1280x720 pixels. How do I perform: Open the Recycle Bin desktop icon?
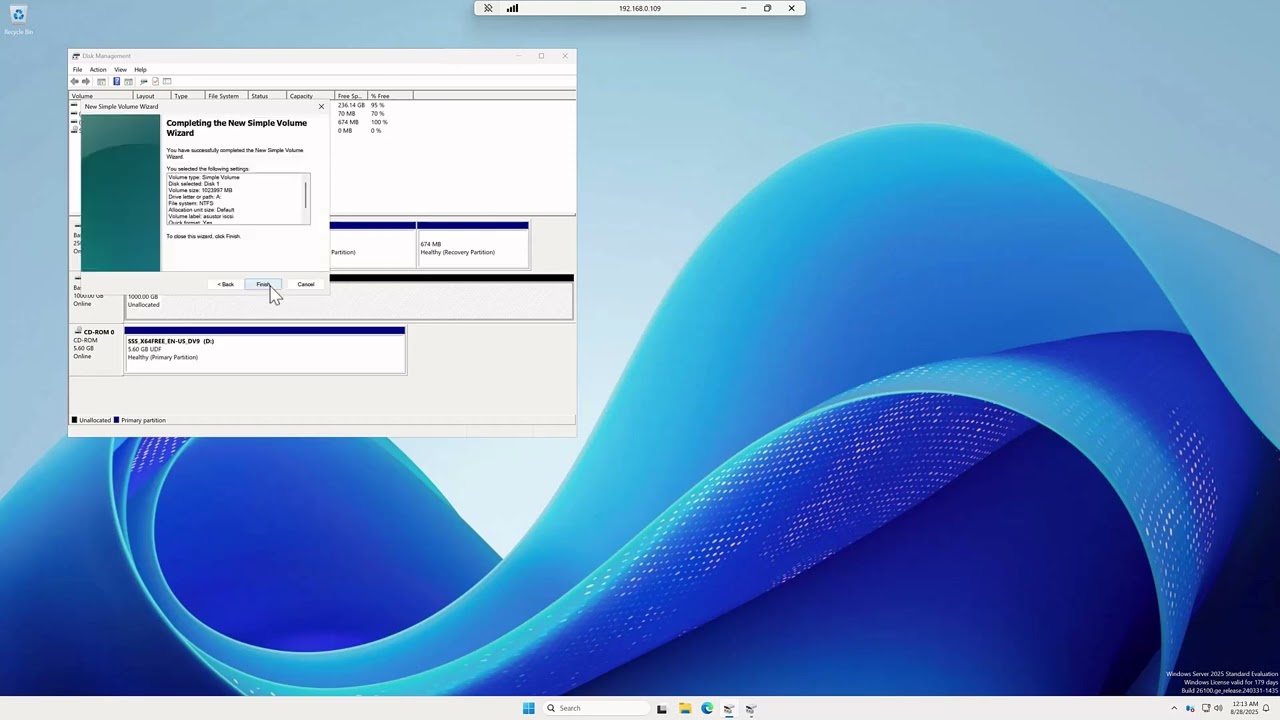18,20
